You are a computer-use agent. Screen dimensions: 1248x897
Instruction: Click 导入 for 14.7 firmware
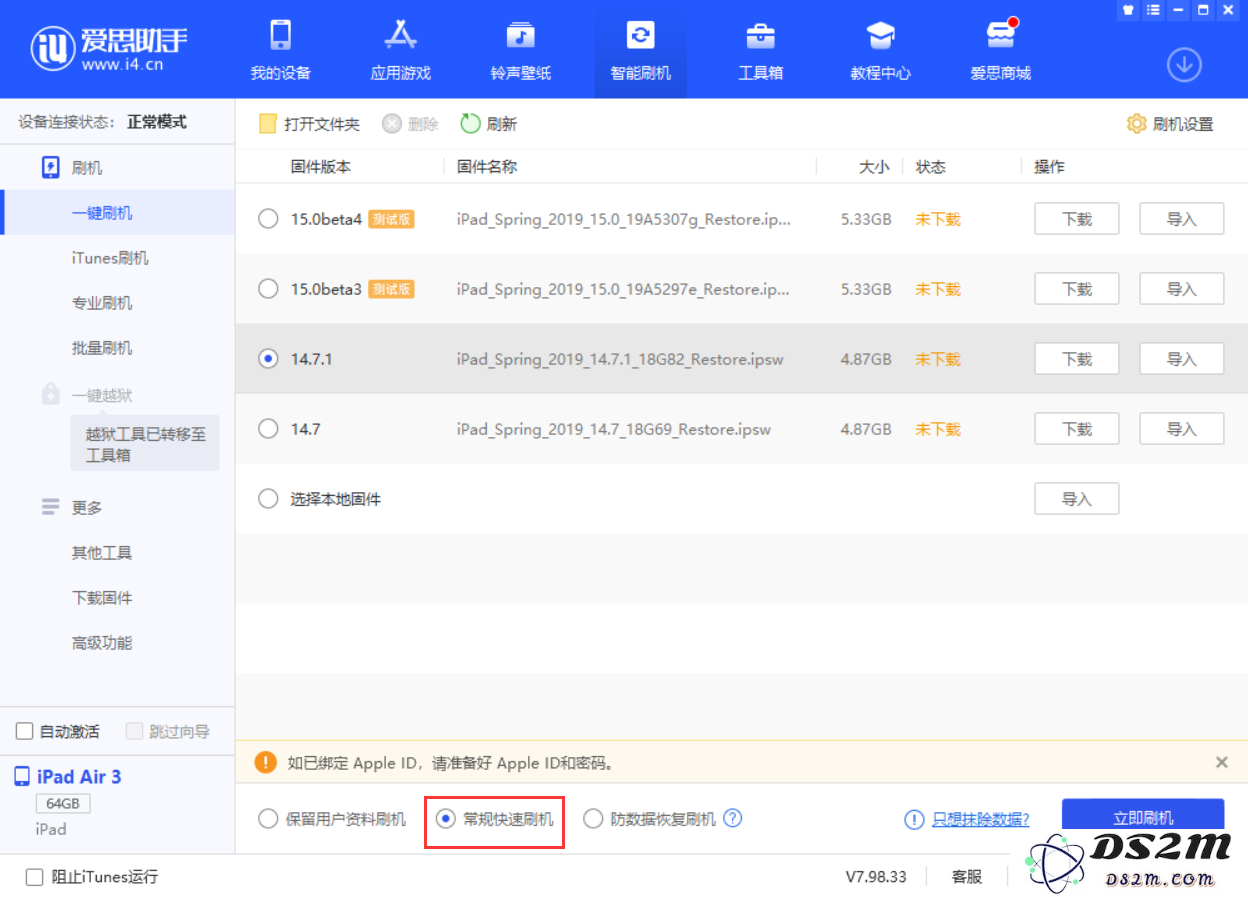[x=1182, y=429]
